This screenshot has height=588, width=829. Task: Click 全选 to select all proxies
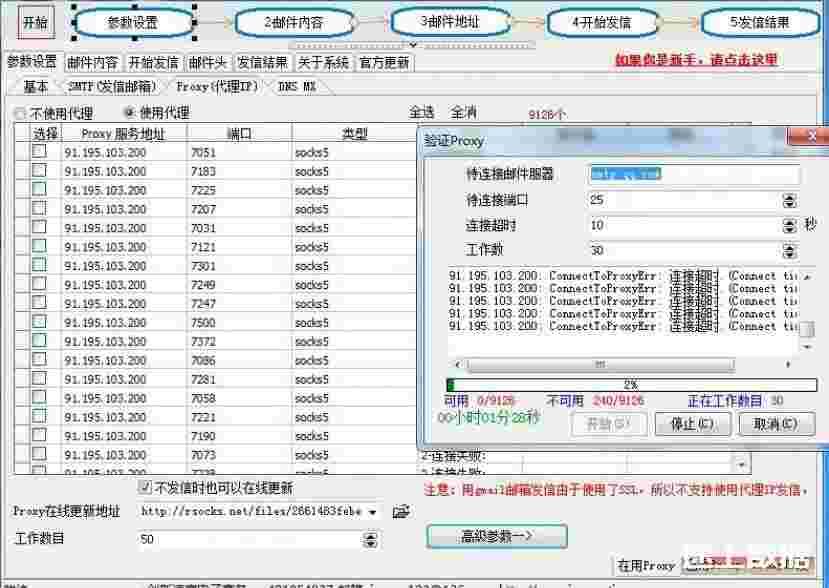point(421,112)
